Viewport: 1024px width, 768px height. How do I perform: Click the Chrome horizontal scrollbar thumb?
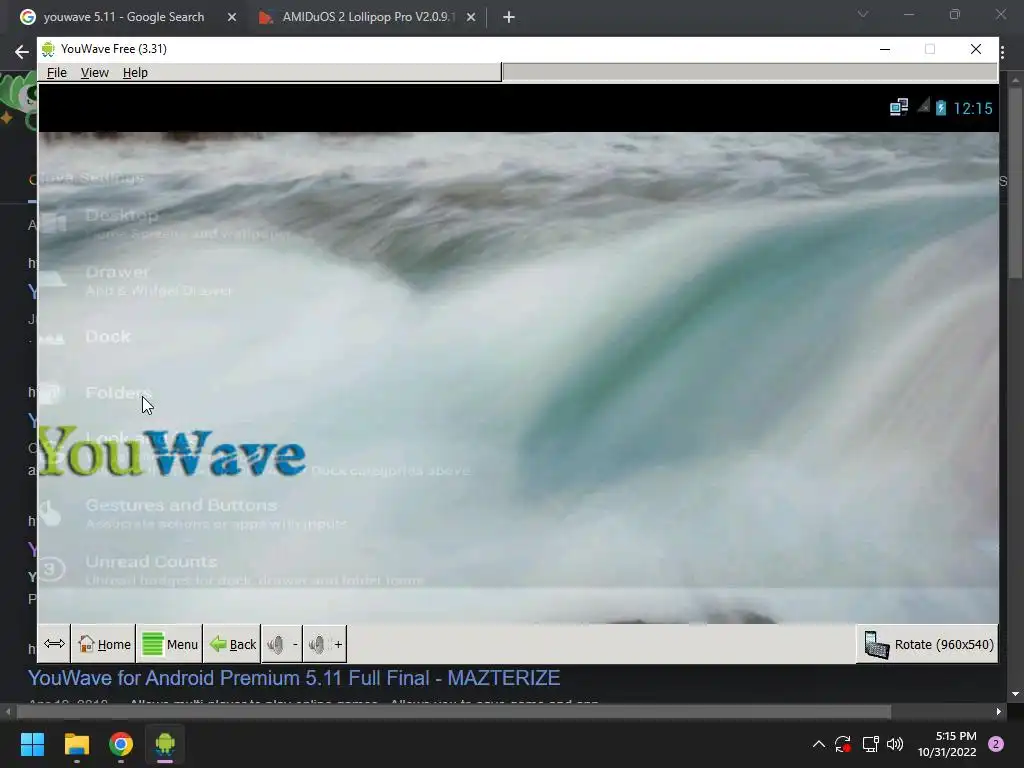pos(454,712)
